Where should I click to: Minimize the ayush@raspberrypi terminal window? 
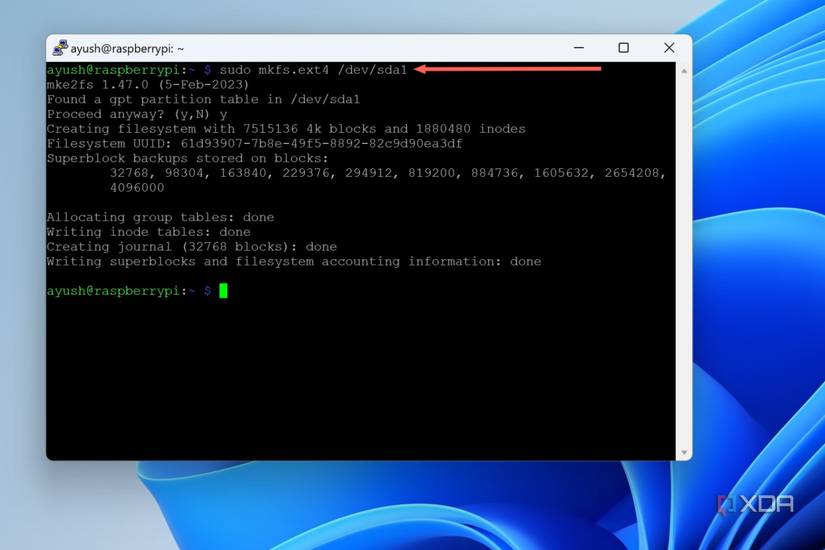(x=579, y=48)
